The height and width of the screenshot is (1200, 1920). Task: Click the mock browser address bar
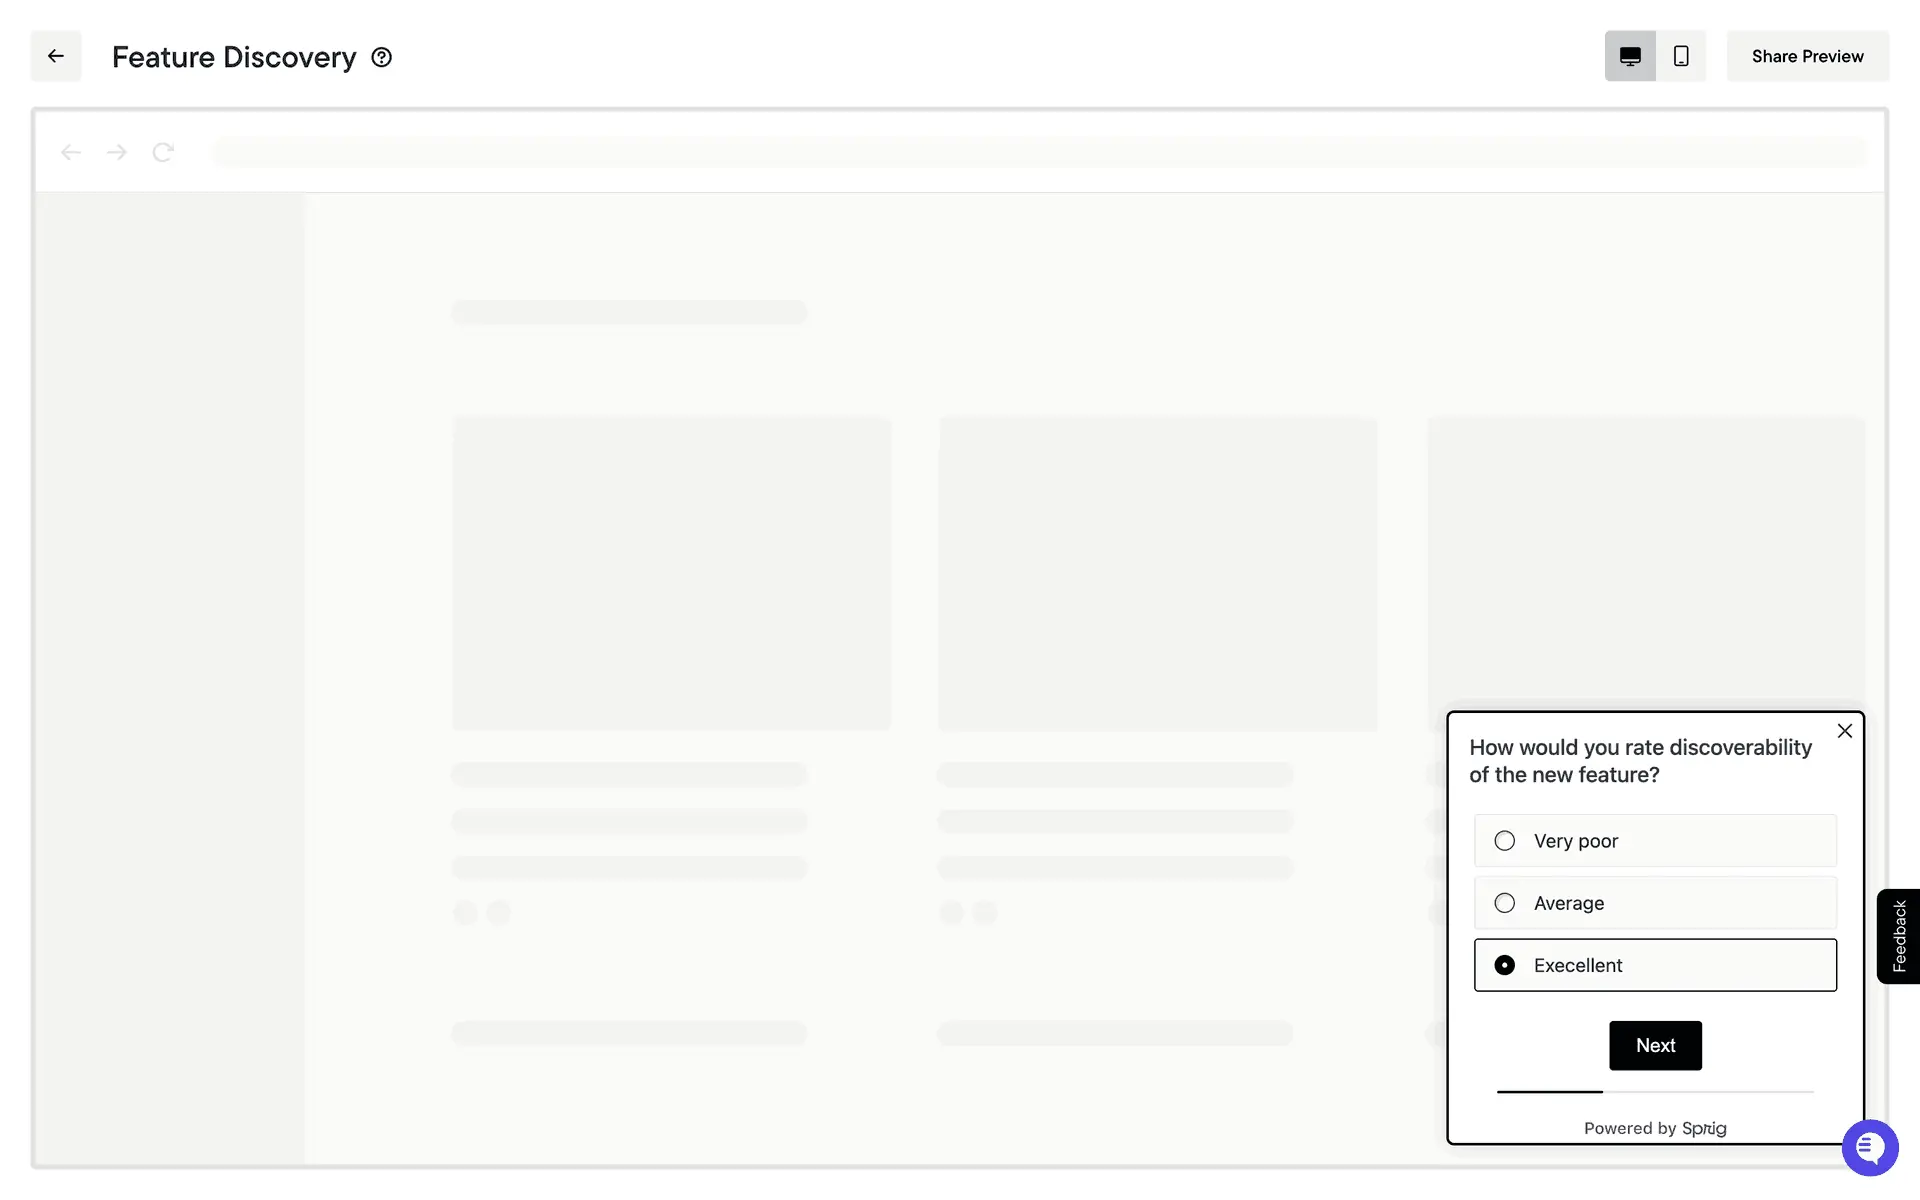[1038, 152]
